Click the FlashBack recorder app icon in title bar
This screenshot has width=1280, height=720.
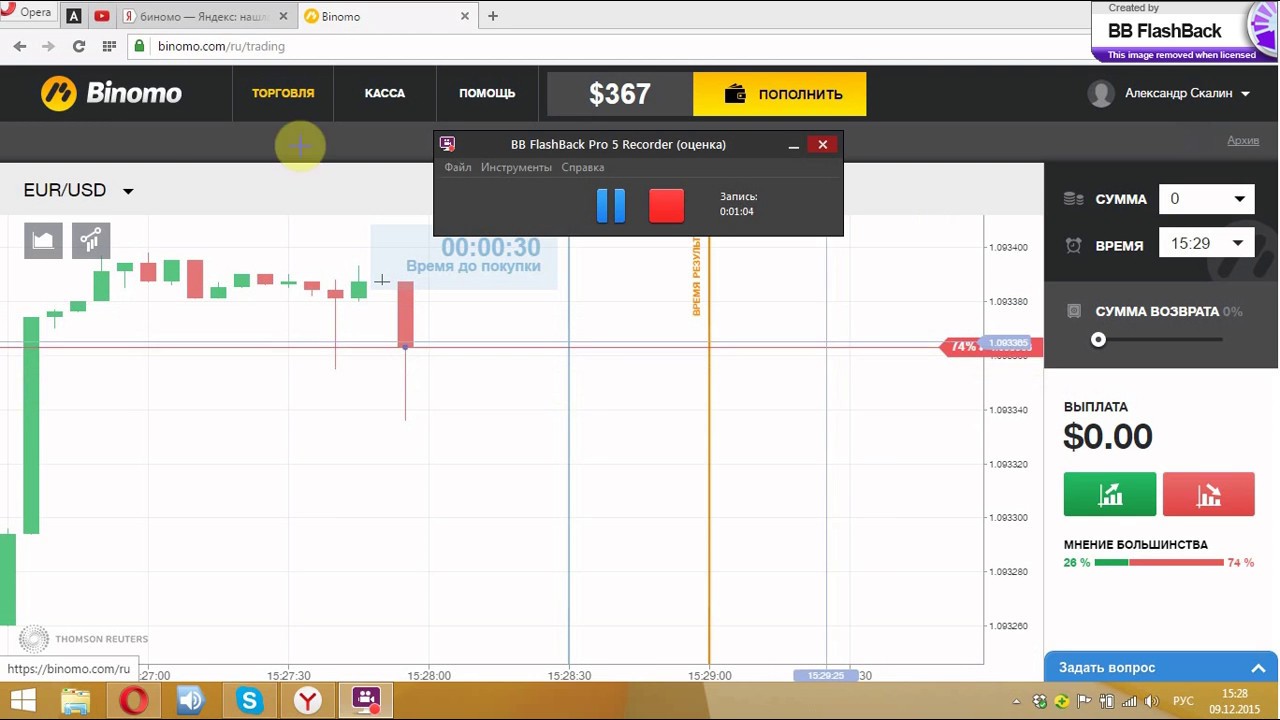coord(447,144)
